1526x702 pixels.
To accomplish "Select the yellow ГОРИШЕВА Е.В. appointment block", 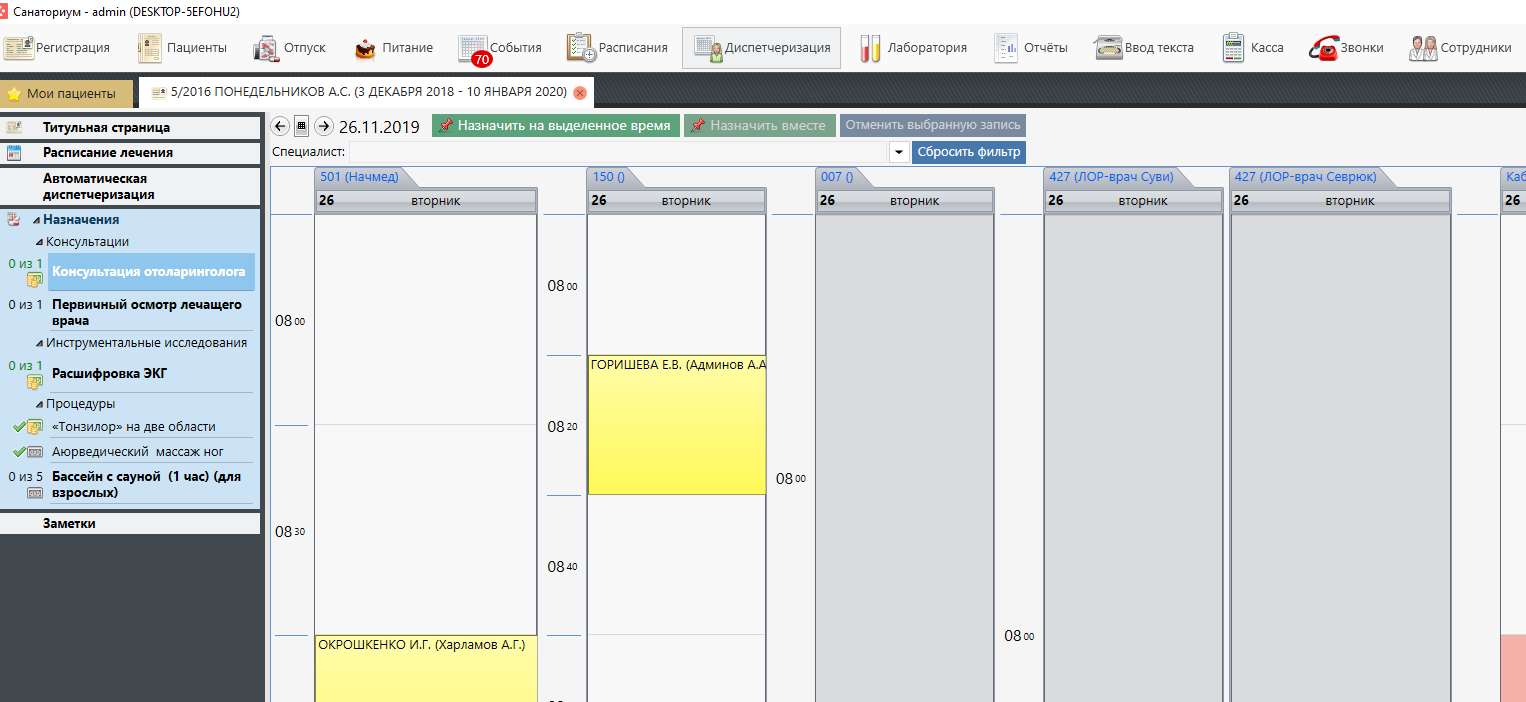I will 676,425.
